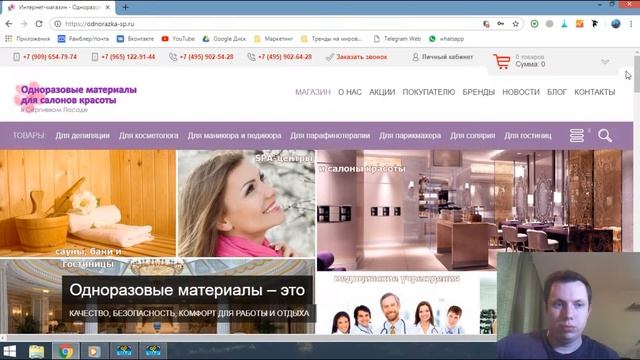Select Для парикмахера category
Image resolution: width=640 pixels, height=360 pixels.
tap(410, 135)
